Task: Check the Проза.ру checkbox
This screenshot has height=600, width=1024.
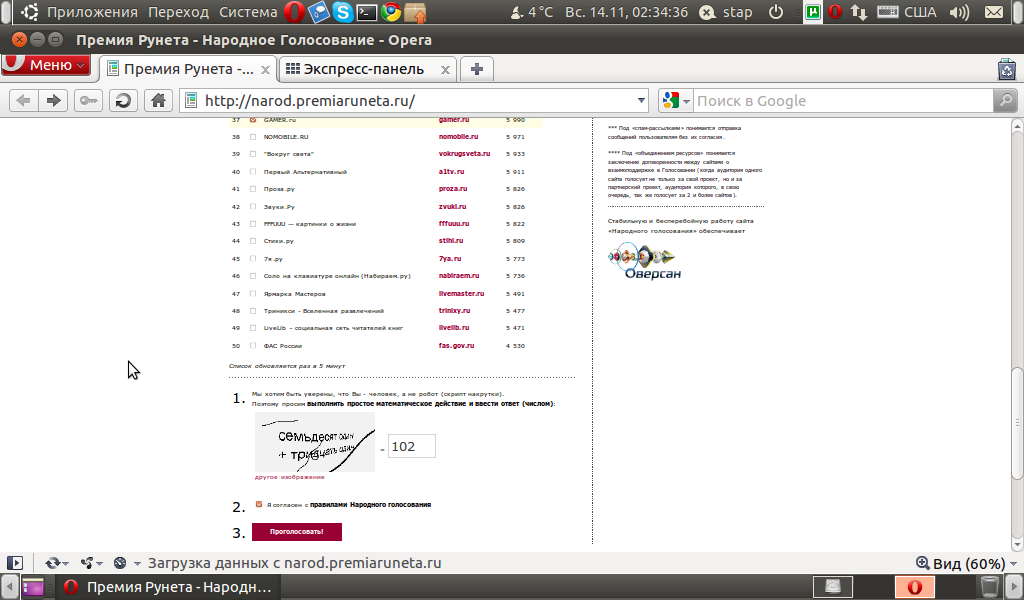Action: [x=253, y=189]
